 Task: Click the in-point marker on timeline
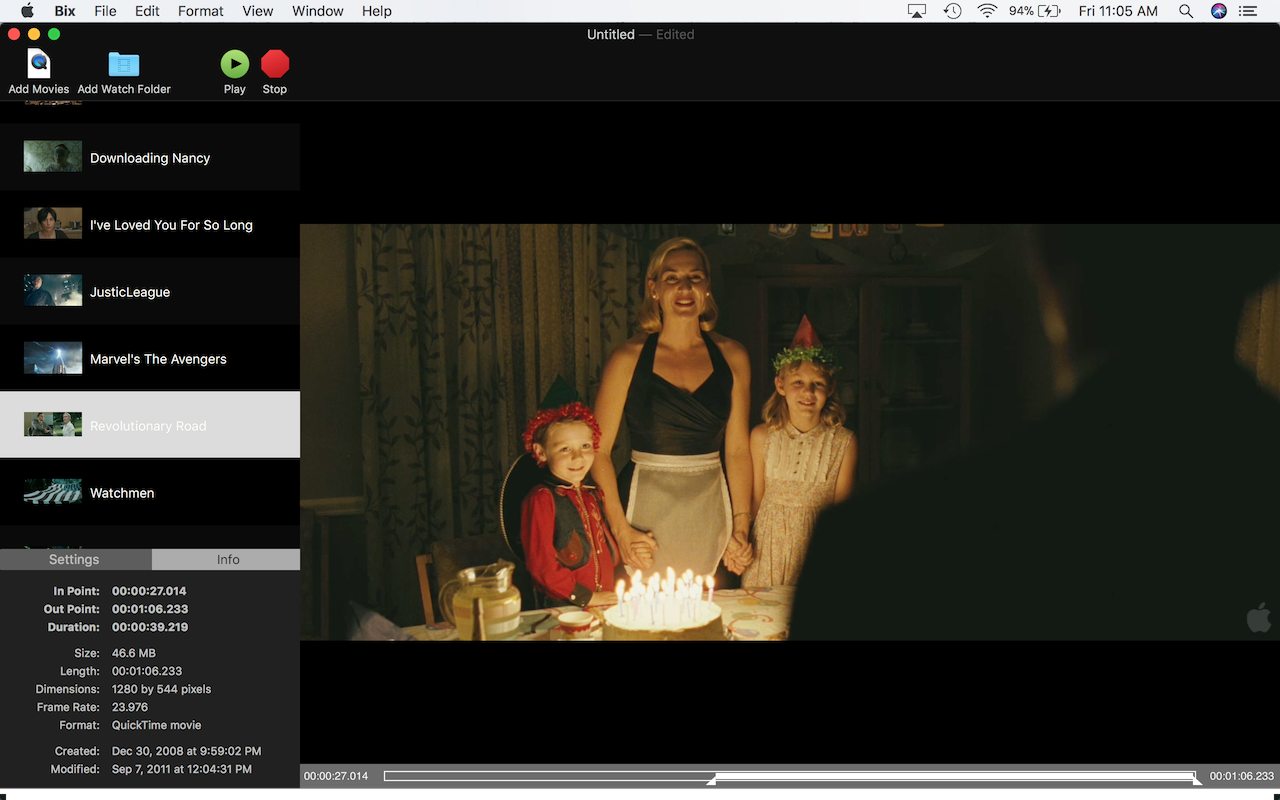pos(711,780)
